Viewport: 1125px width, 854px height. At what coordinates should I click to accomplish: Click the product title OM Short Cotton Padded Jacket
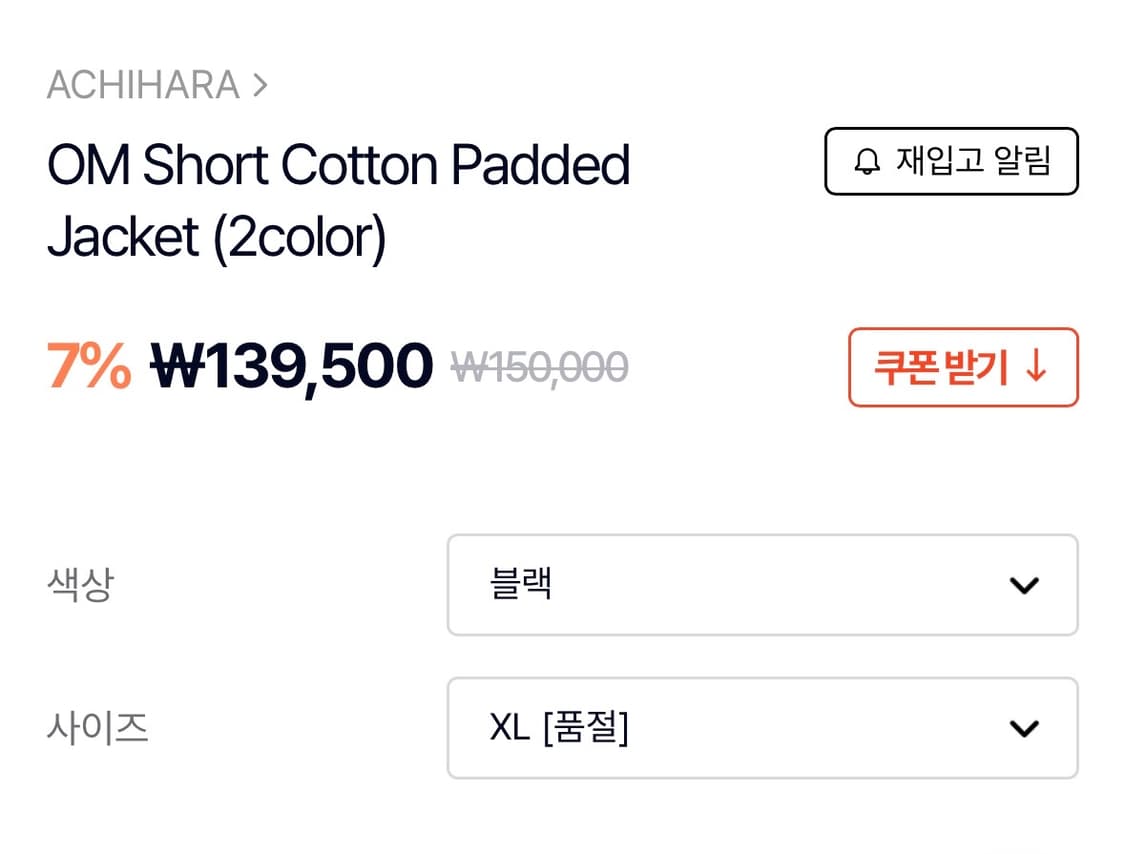(339, 199)
